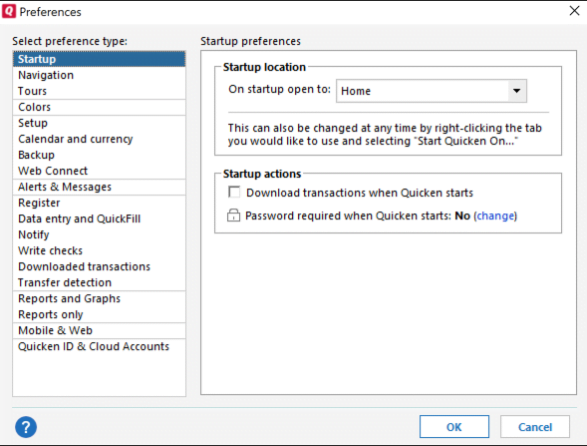Select Startup preference type

(x=99, y=59)
